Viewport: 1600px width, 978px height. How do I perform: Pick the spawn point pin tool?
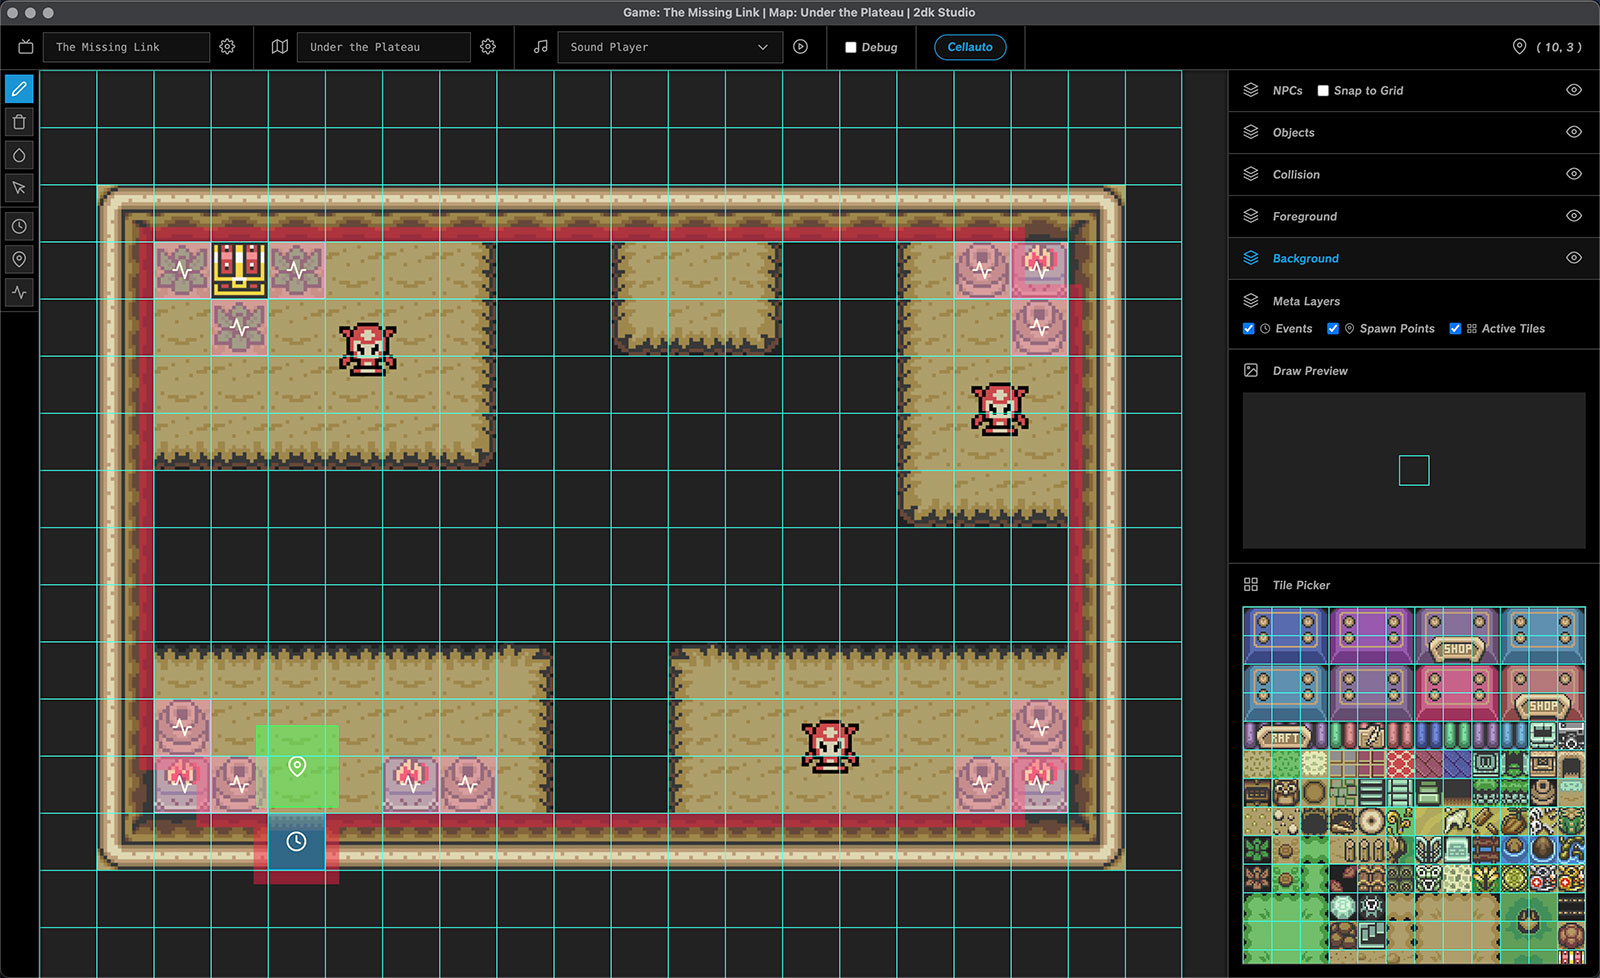pos(19,259)
